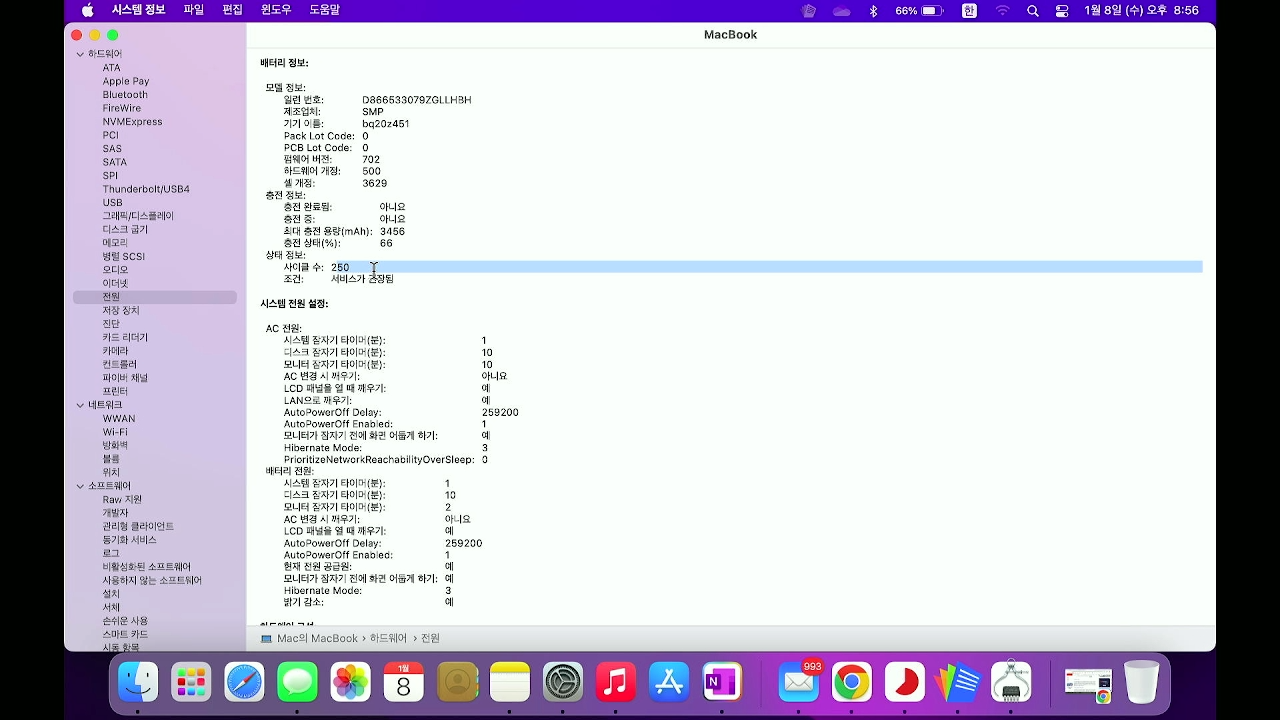
Task: Select Apple Pay in the sidebar
Action: (x=126, y=81)
